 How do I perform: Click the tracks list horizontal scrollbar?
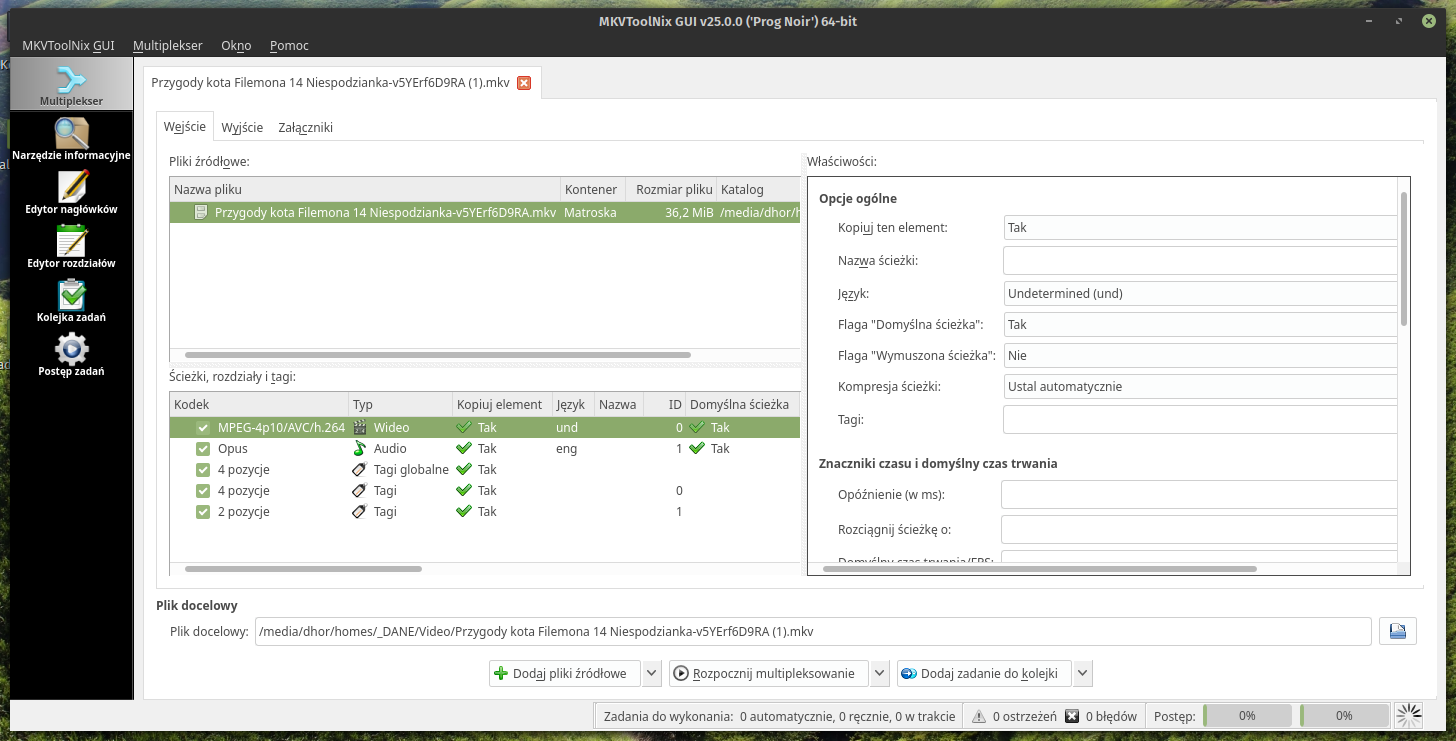(x=304, y=569)
